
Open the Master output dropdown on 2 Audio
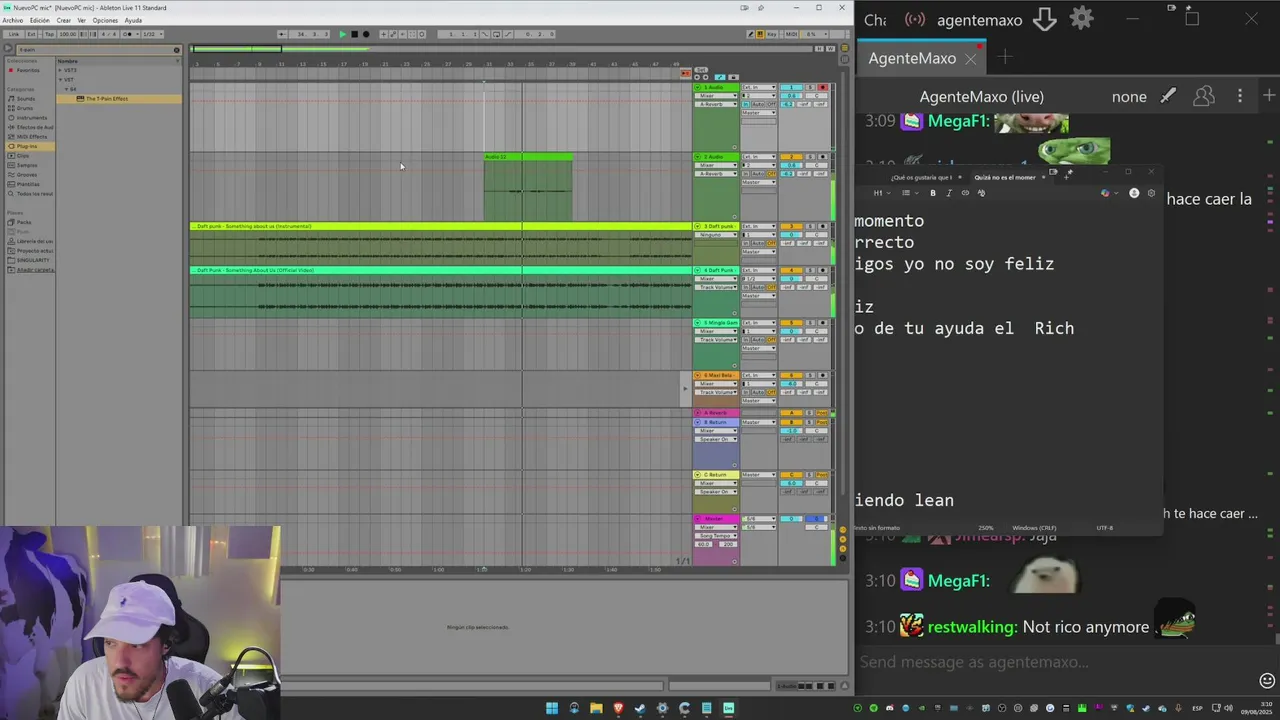759,182
